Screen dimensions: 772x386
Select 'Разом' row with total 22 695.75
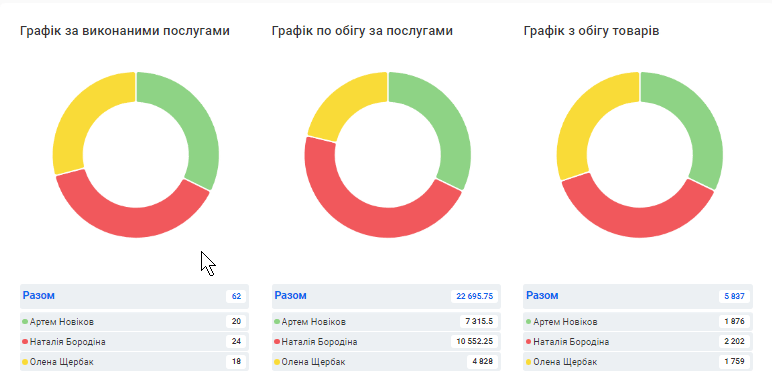click(386, 296)
